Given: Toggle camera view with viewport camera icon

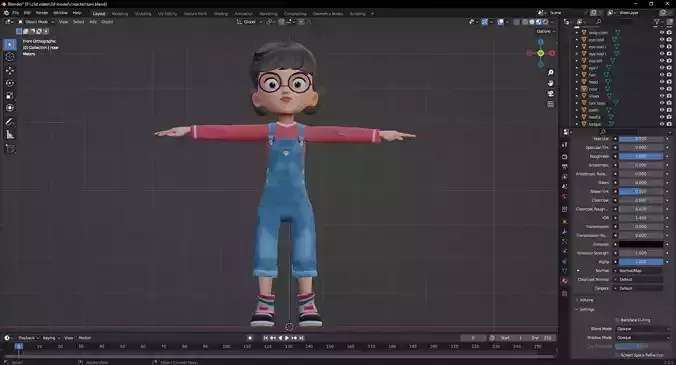Looking at the screenshot, I should (x=551, y=94).
